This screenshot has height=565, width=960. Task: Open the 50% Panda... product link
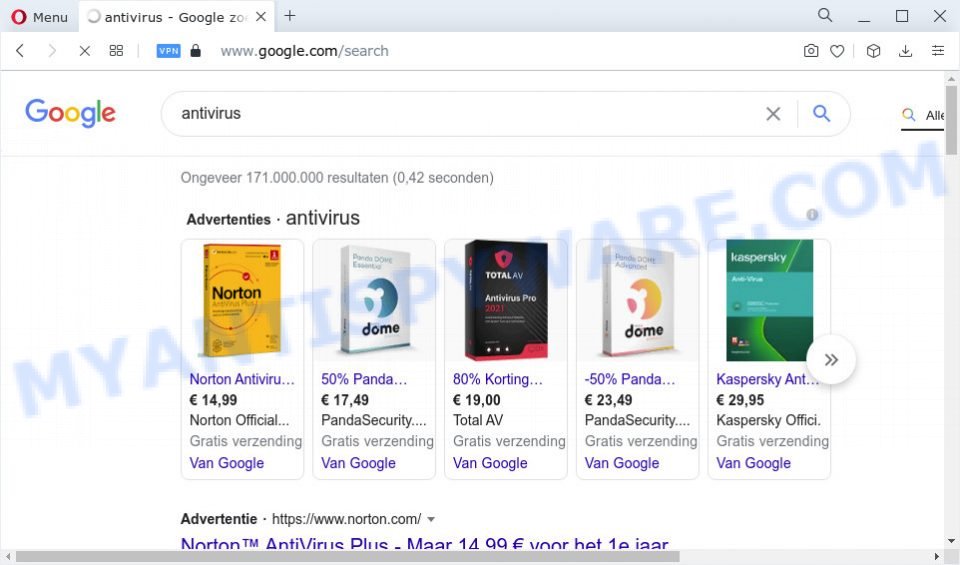(x=364, y=379)
